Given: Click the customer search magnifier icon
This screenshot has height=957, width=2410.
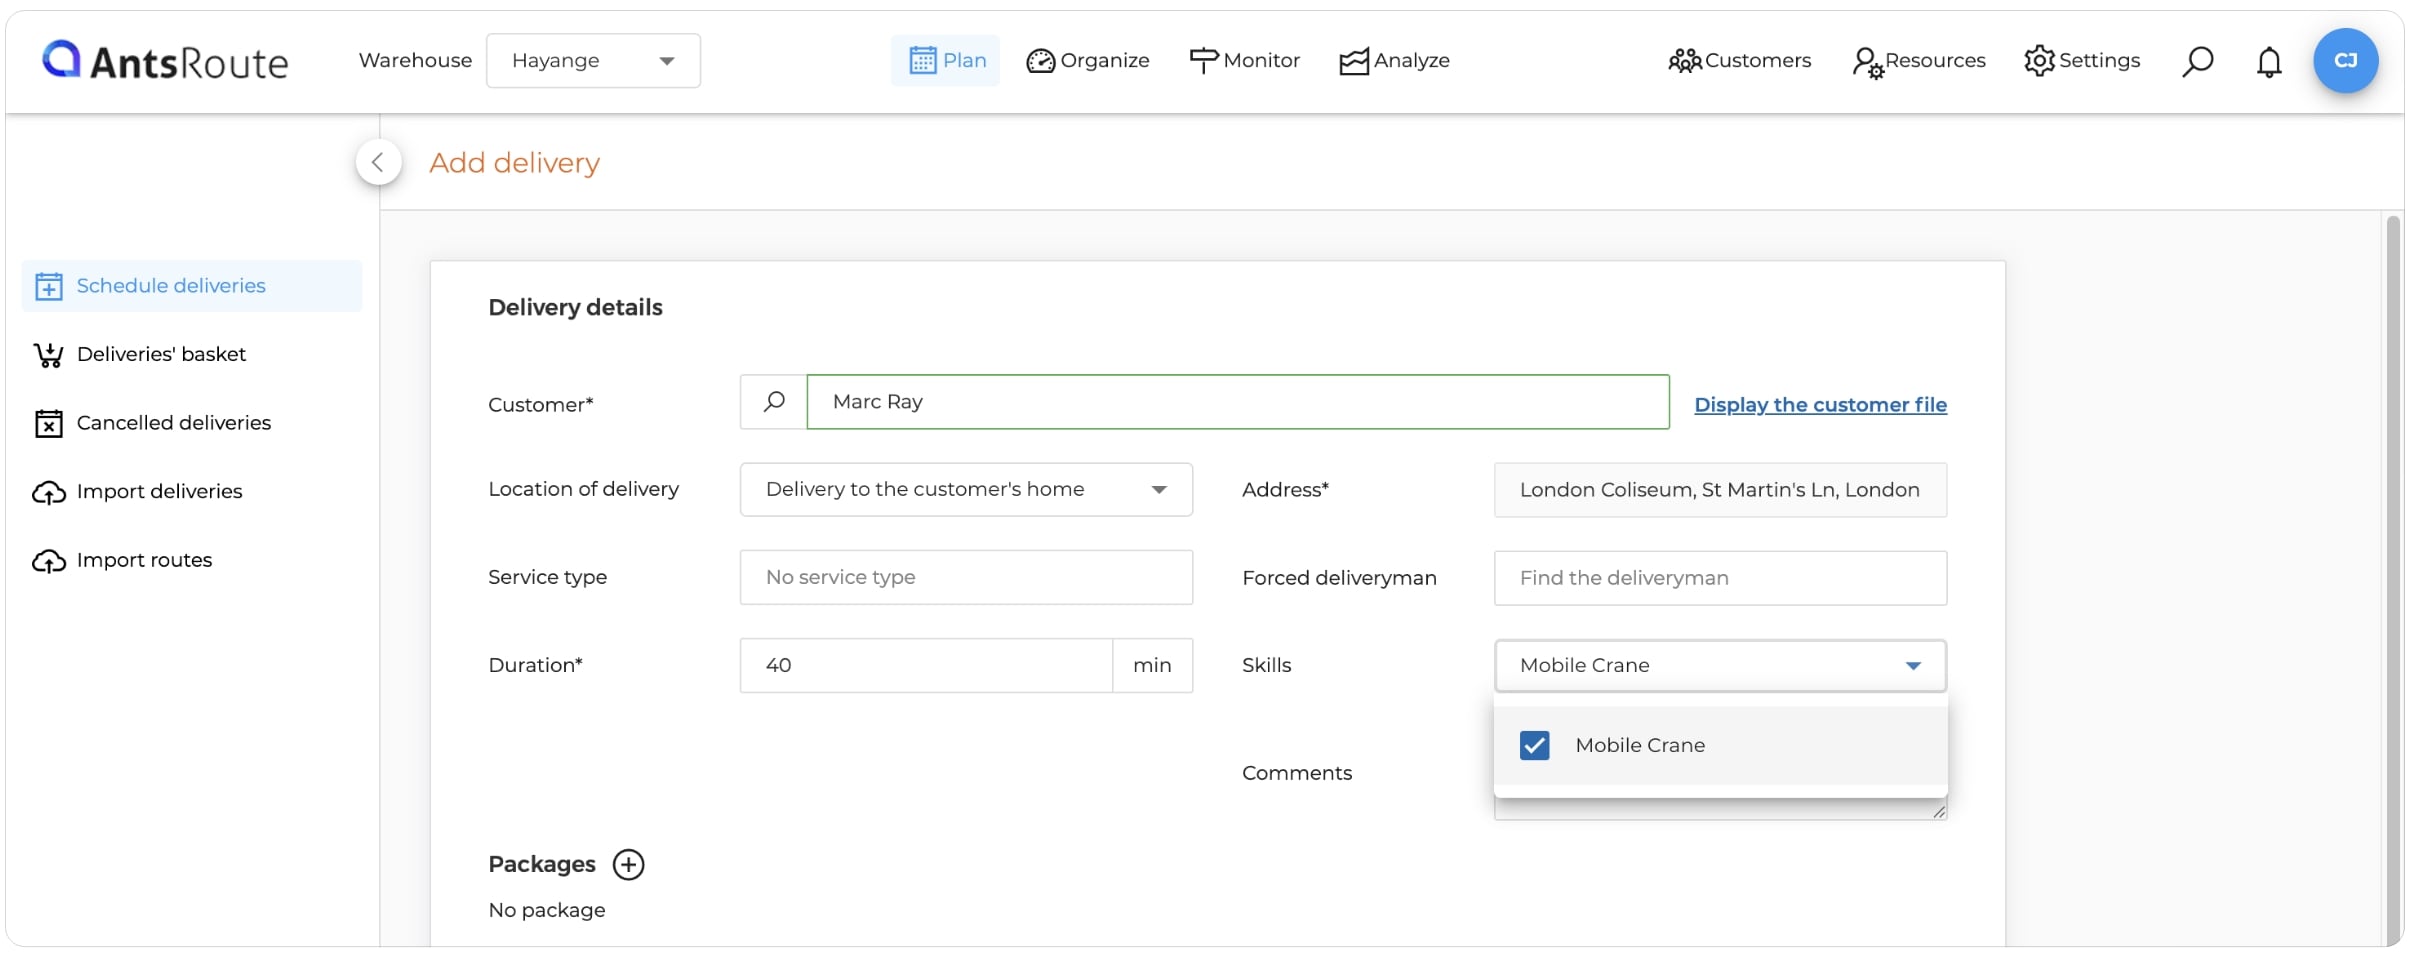Looking at the screenshot, I should [774, 402].
